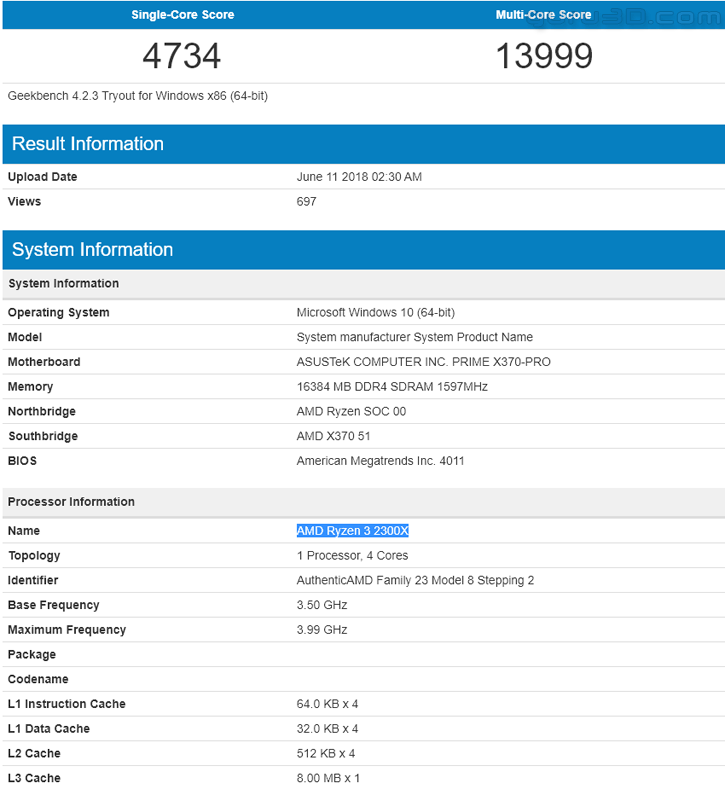Click the AuthenticAMD Family 23 identifier value
Screen dimensions: 725x795
[415, 581]
